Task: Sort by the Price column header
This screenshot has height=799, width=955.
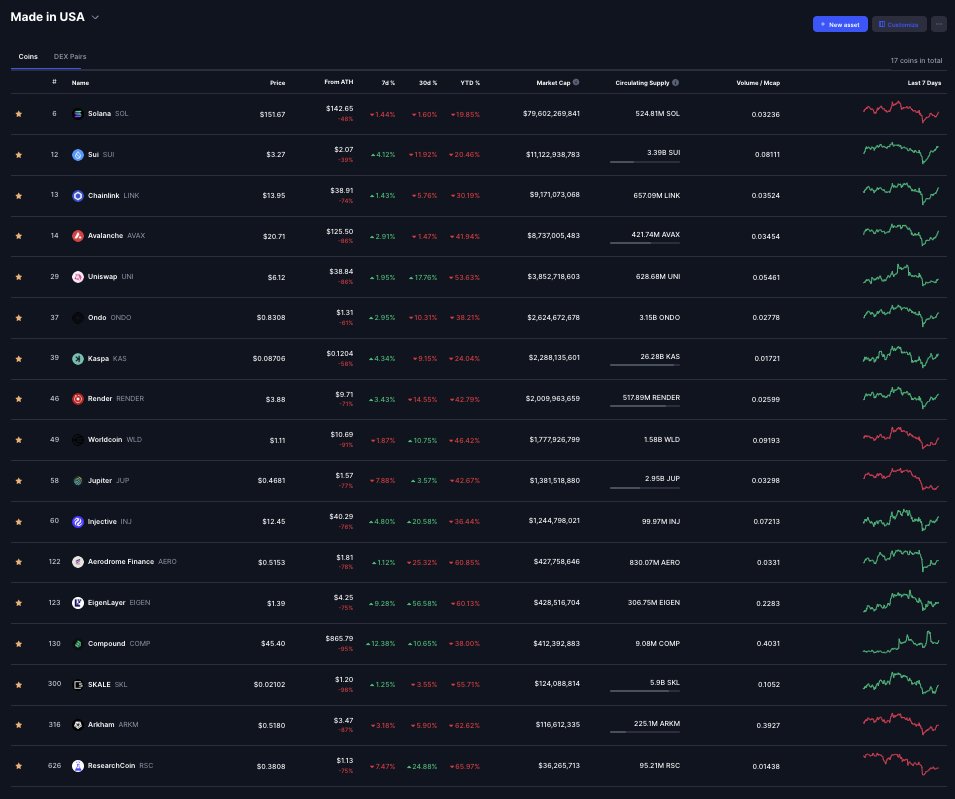Action: pos(278,83)
